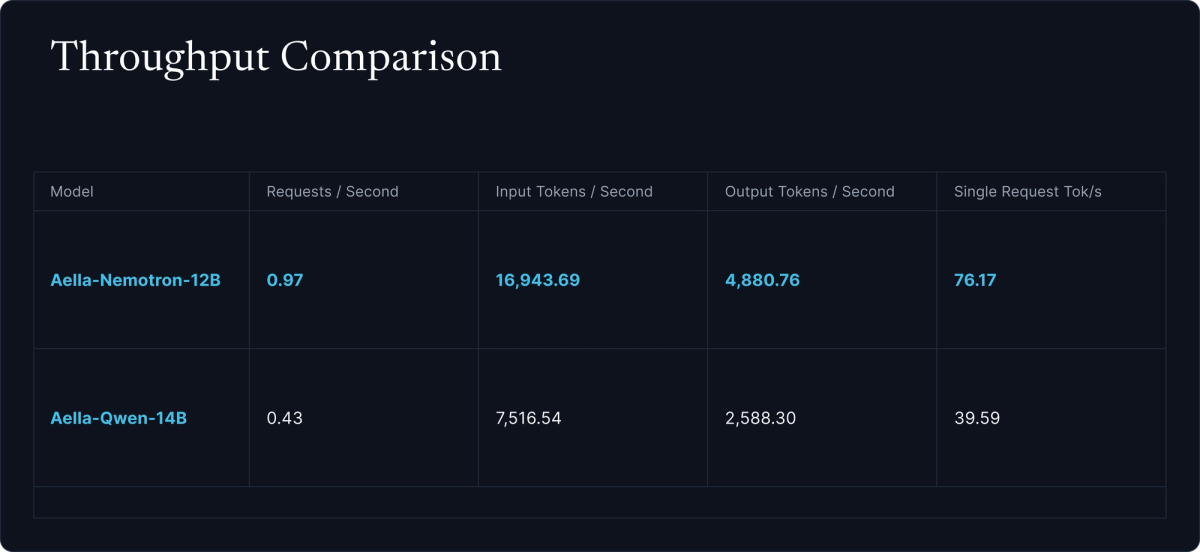The image size is (1200, 552).
Task: Select the 16,943.69 input tokens value
Action: pyautogui.click(x=537, y=280)
